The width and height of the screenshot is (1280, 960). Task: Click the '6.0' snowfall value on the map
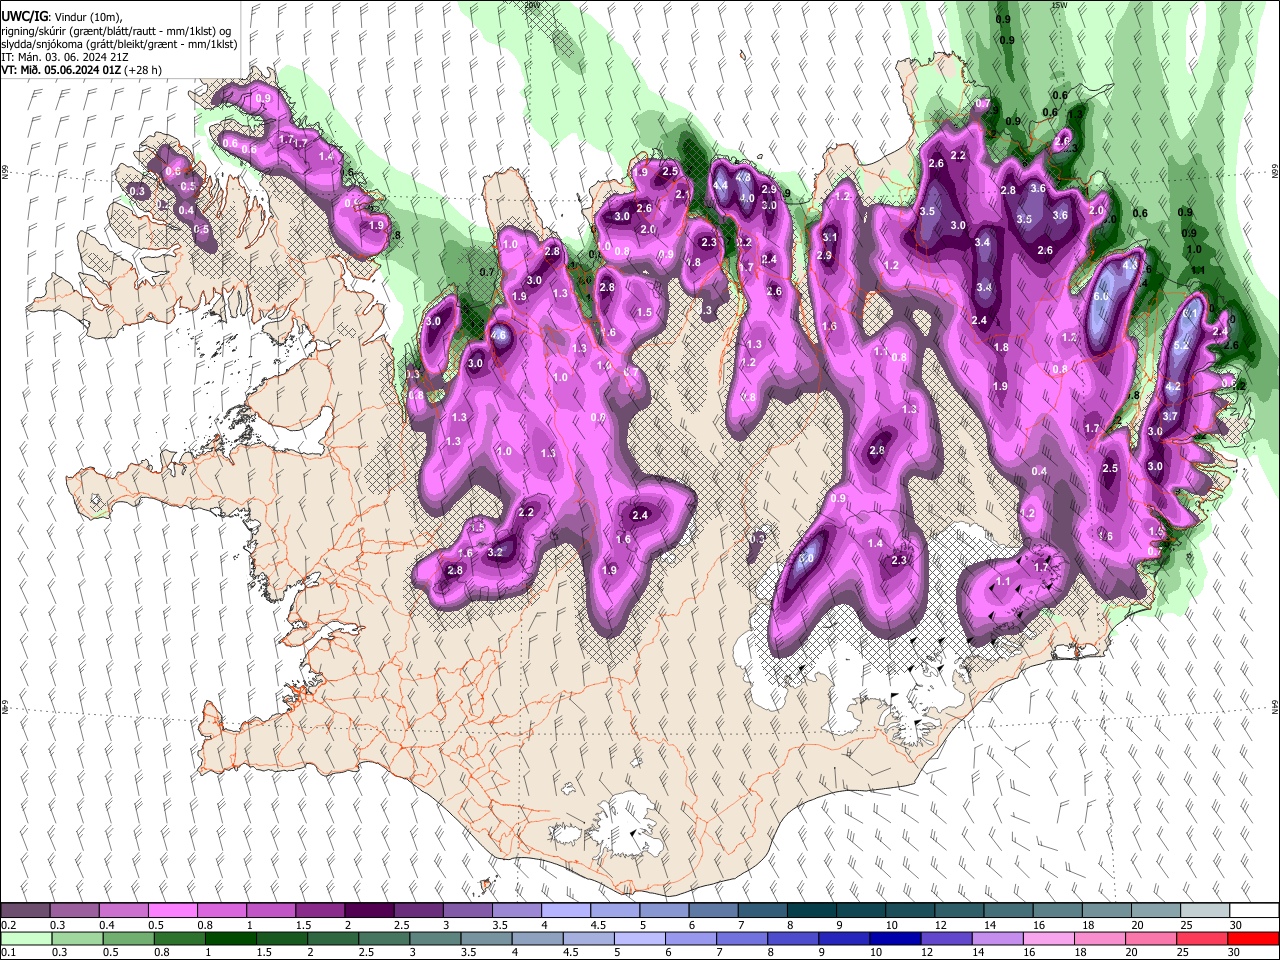(1102, 297)
